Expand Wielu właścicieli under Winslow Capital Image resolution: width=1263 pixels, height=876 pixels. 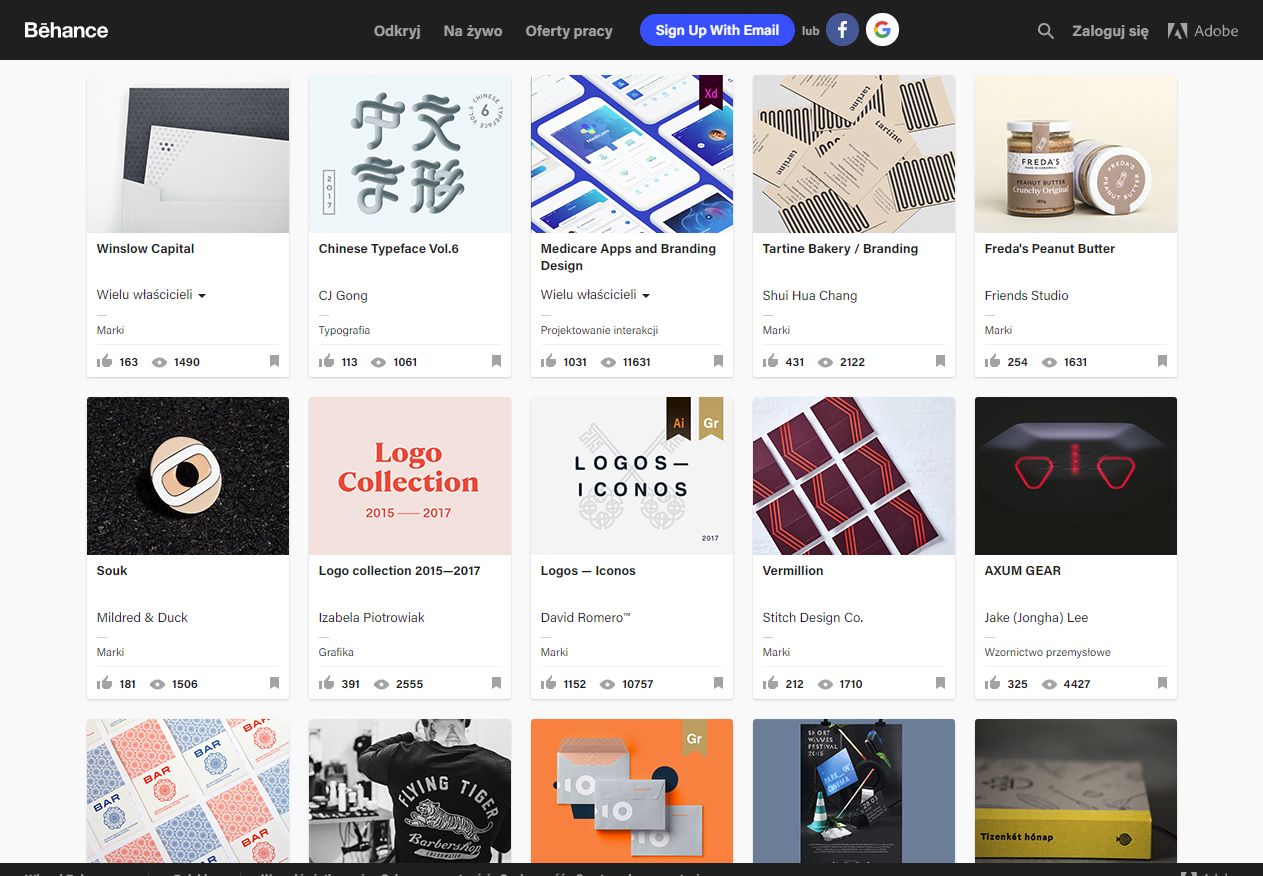151,295
